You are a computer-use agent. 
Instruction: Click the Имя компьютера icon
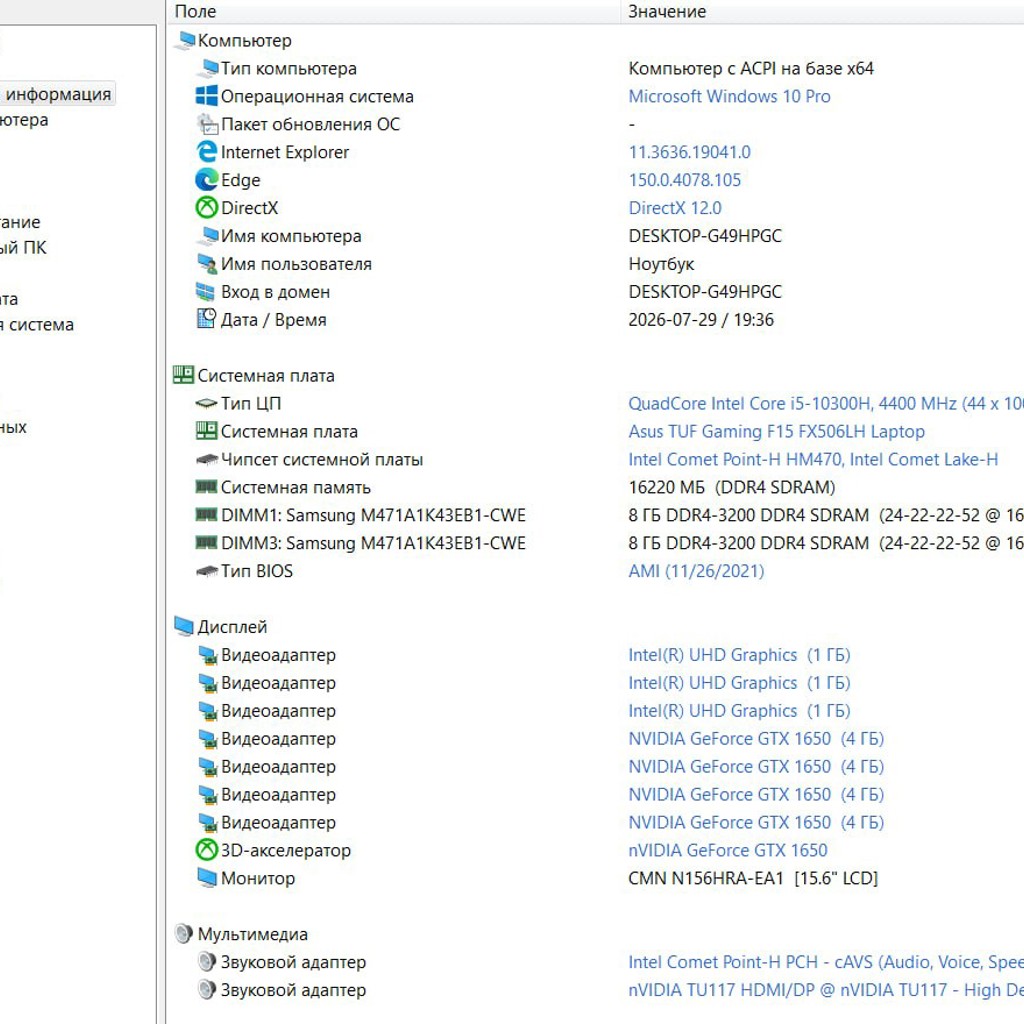[x=208, y=236]
